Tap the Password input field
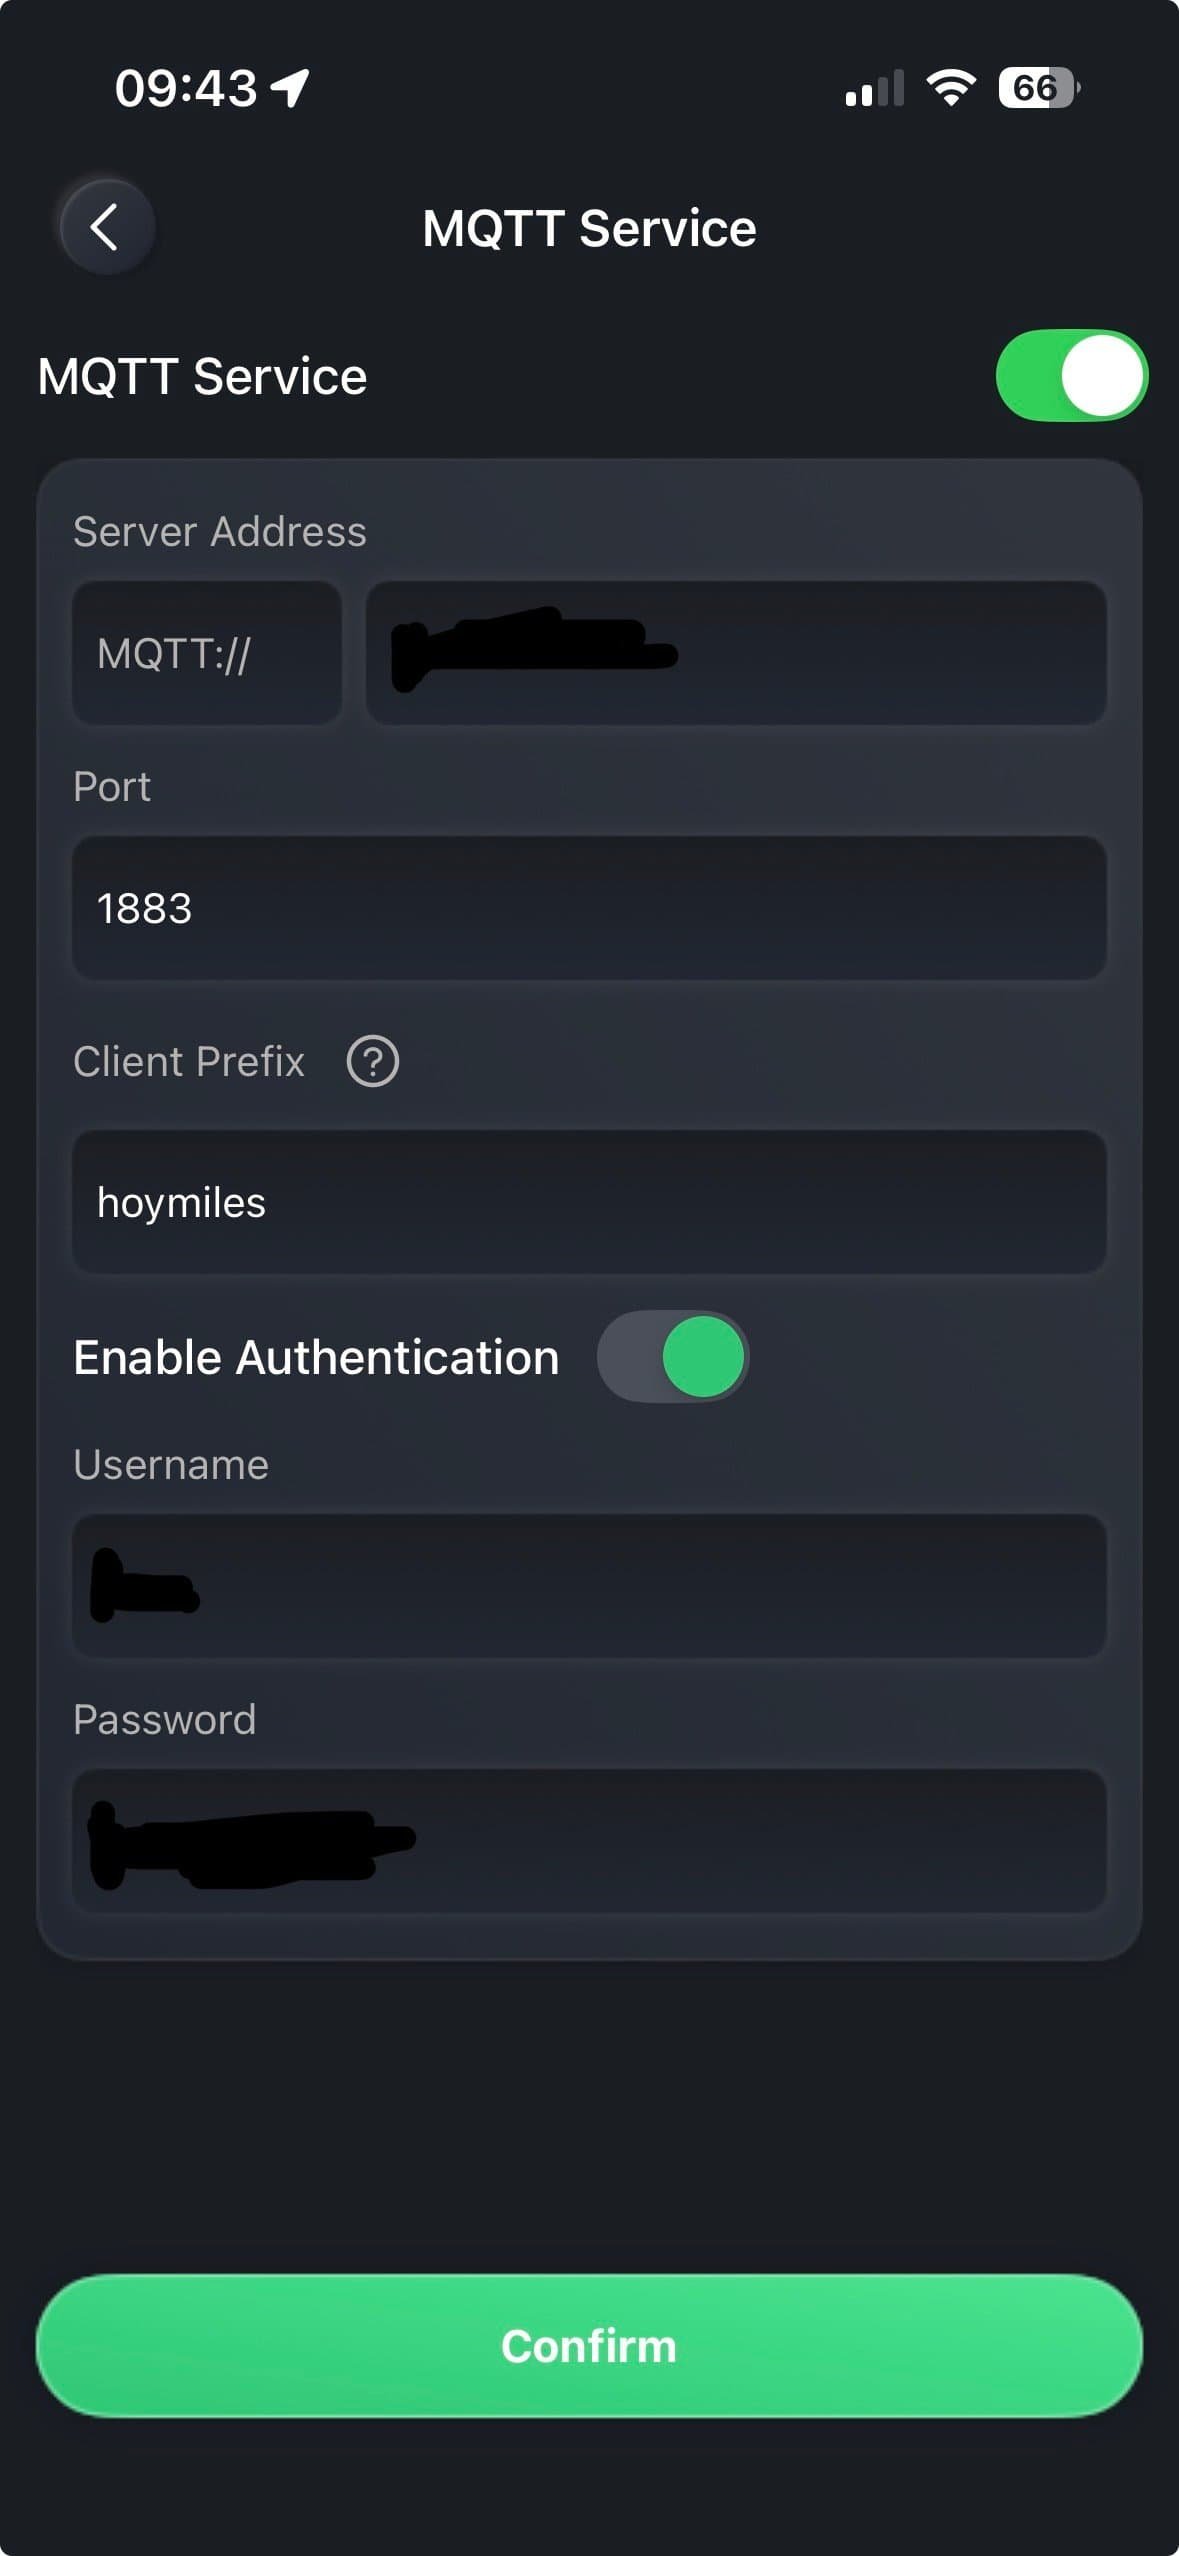Viewport: 1179px width, 2556px height. pyautogui.click(x=589, y=1841)
